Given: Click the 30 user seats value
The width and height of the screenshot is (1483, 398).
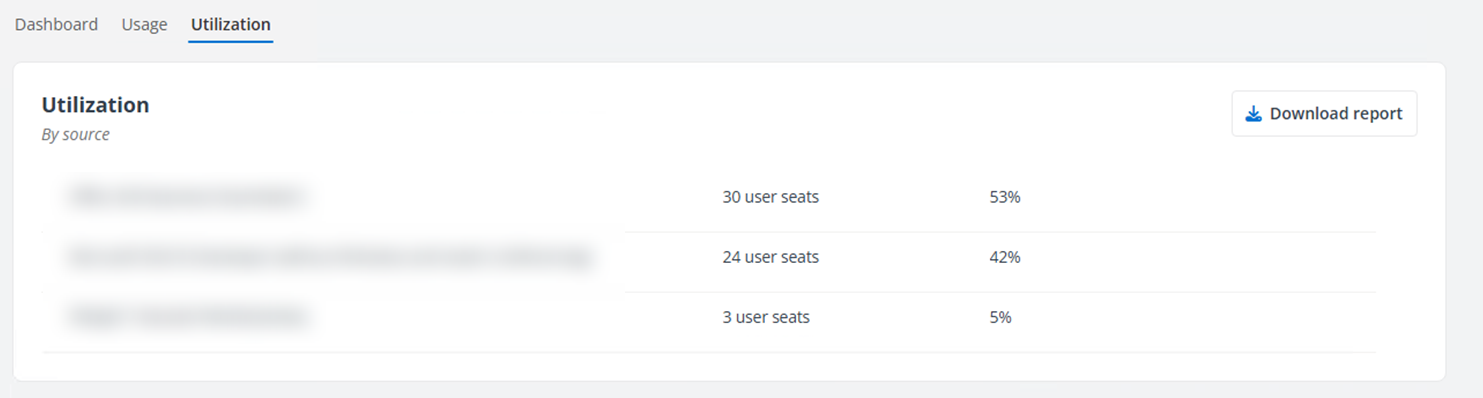Looking at the screenshot, I should 770,197.
